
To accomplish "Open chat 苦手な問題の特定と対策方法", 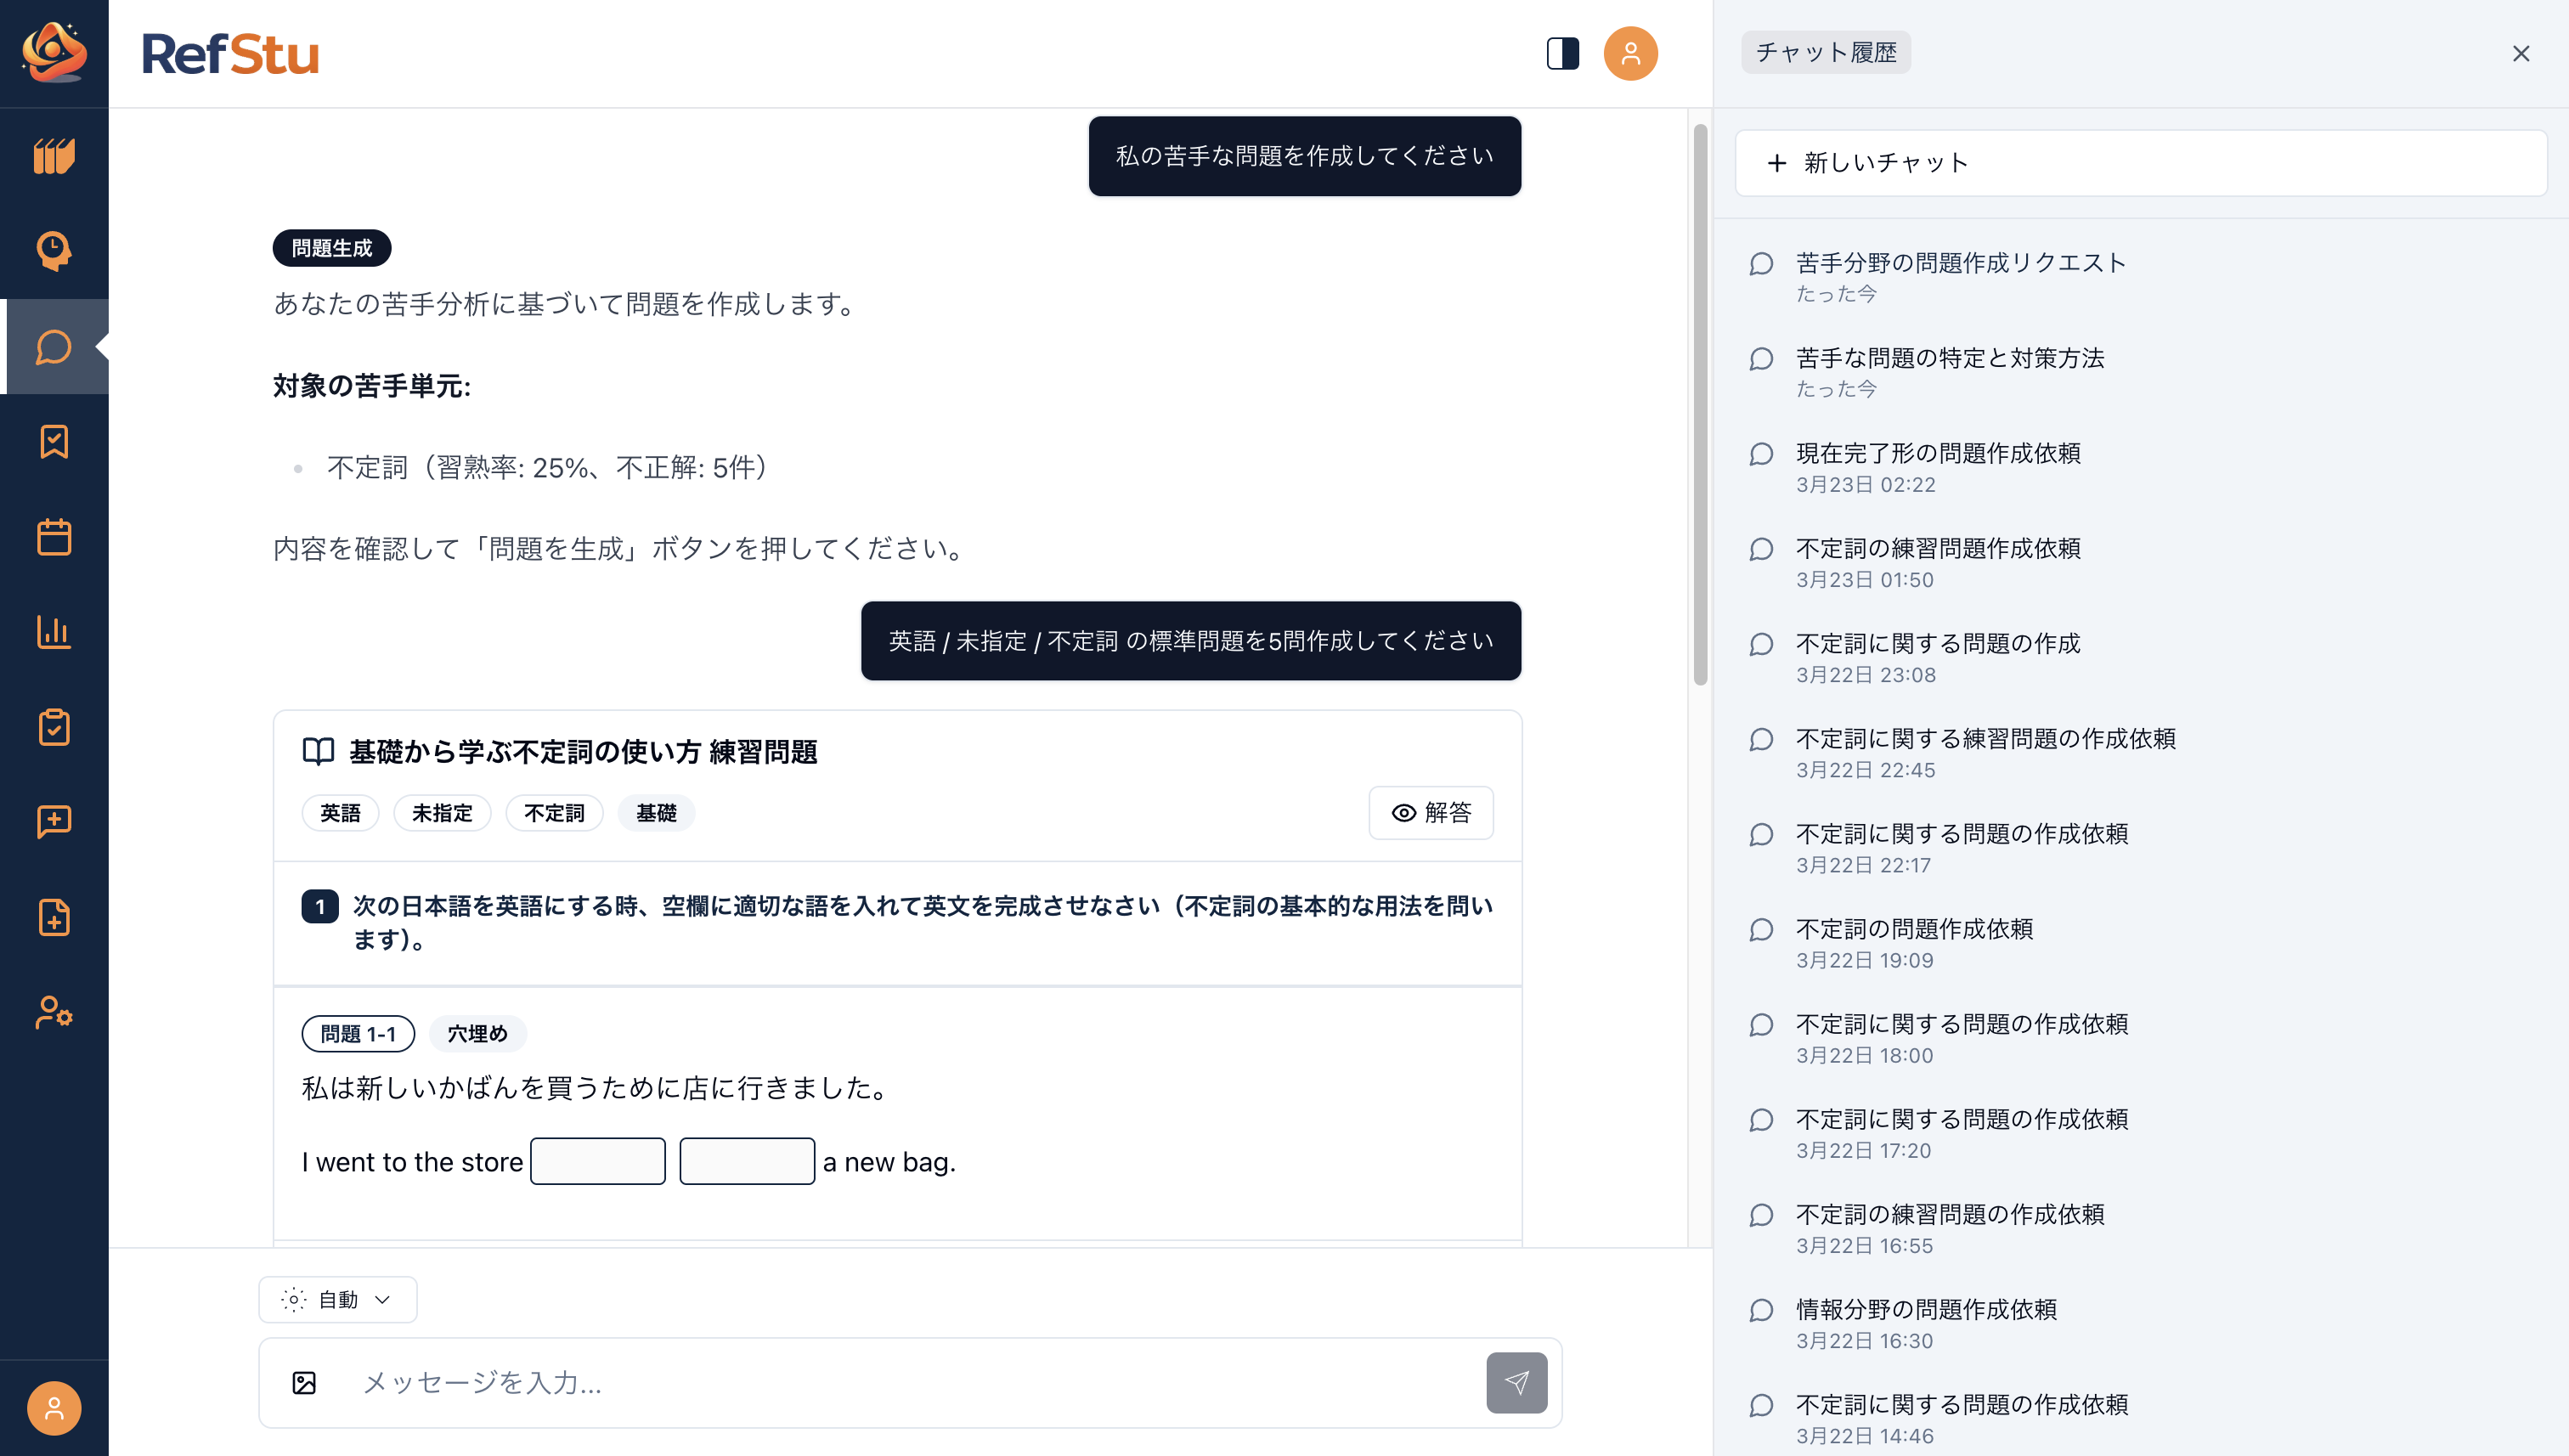I will (x=2140, y=372).
